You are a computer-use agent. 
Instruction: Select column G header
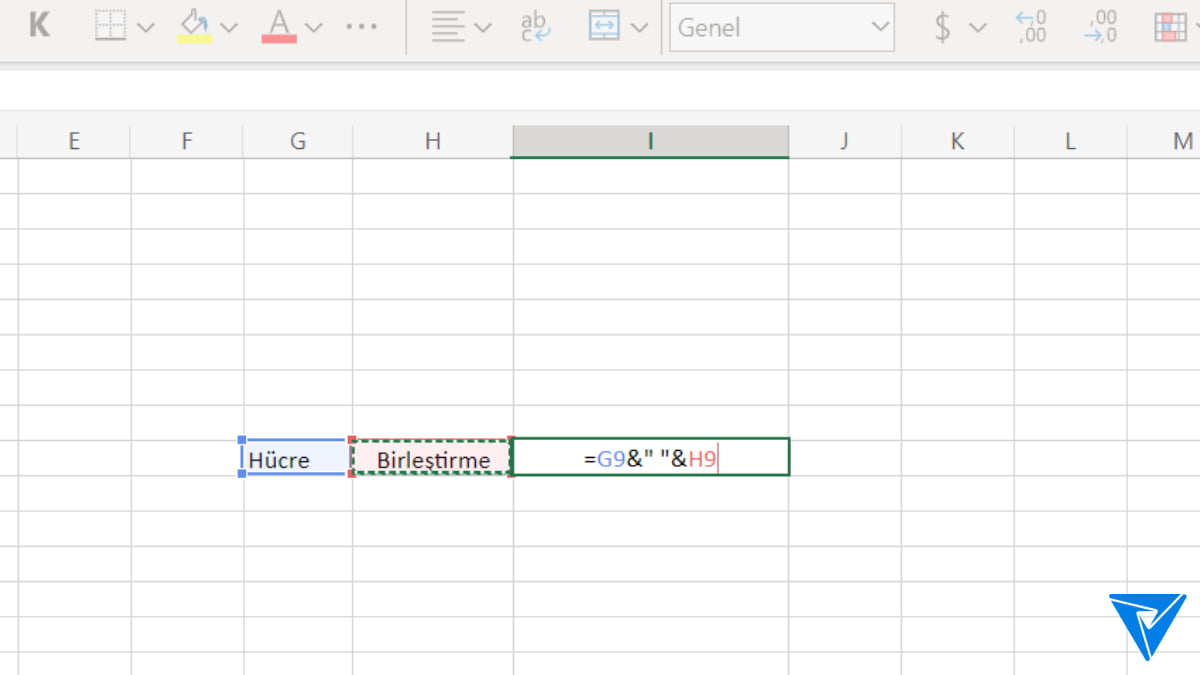point(297,141)
